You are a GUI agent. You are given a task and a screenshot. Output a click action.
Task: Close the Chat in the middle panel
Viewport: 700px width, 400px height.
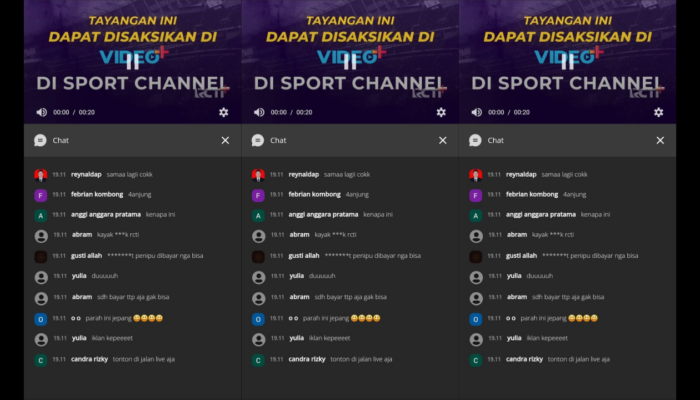442,140
